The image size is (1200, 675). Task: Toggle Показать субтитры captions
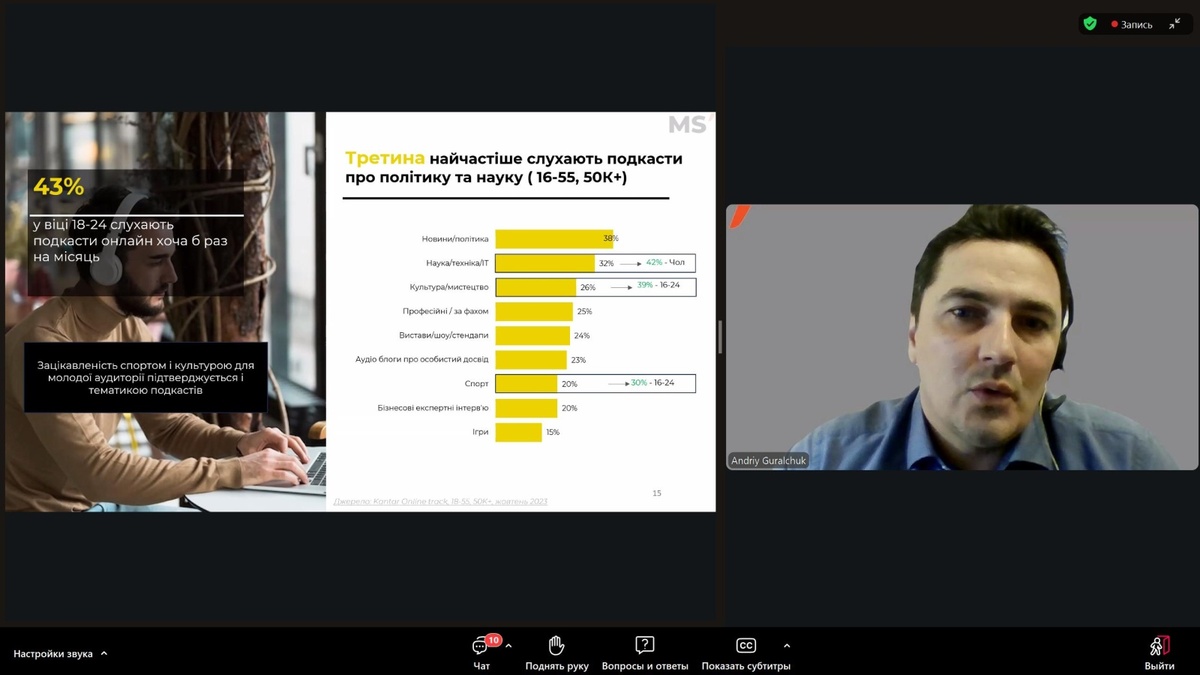pyautogui.click(x=746, y=652)
